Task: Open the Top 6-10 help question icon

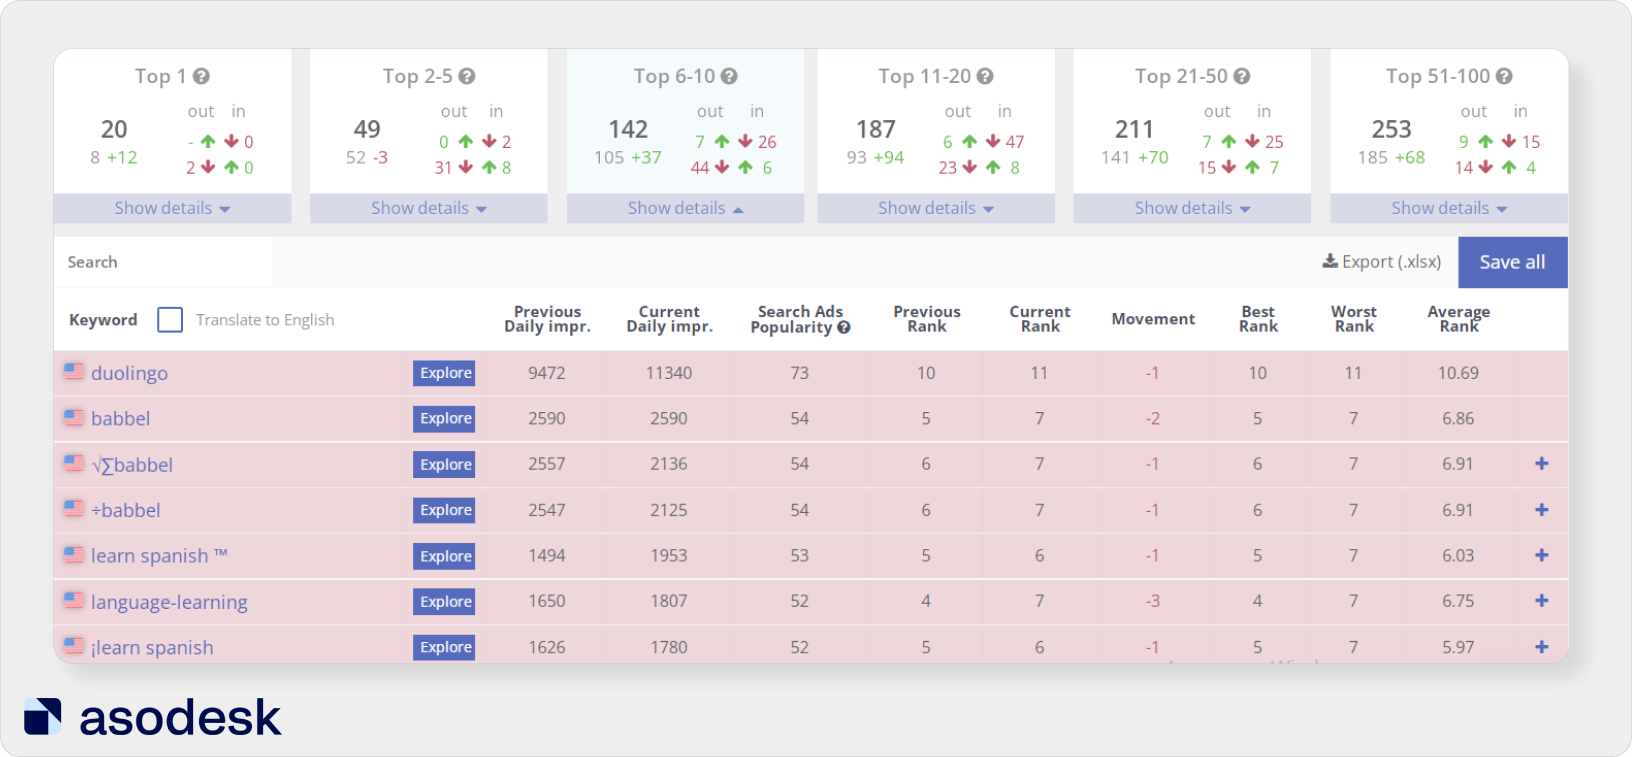Action: point(729,76)
